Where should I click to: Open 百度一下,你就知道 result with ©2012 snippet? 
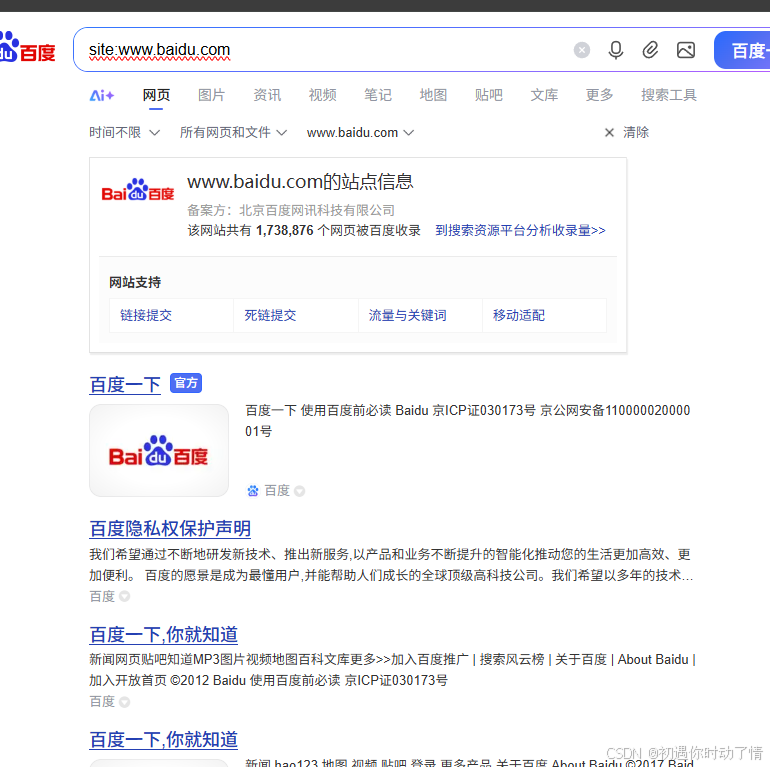[x=164, y=634]
